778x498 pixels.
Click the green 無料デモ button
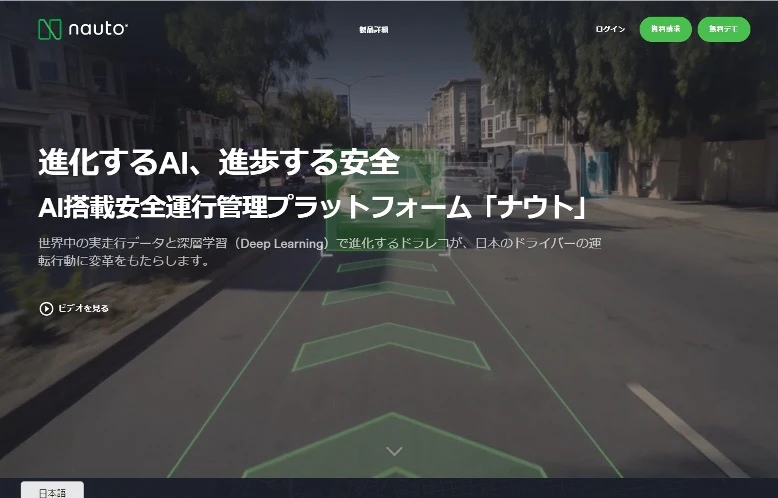(723, 29)
